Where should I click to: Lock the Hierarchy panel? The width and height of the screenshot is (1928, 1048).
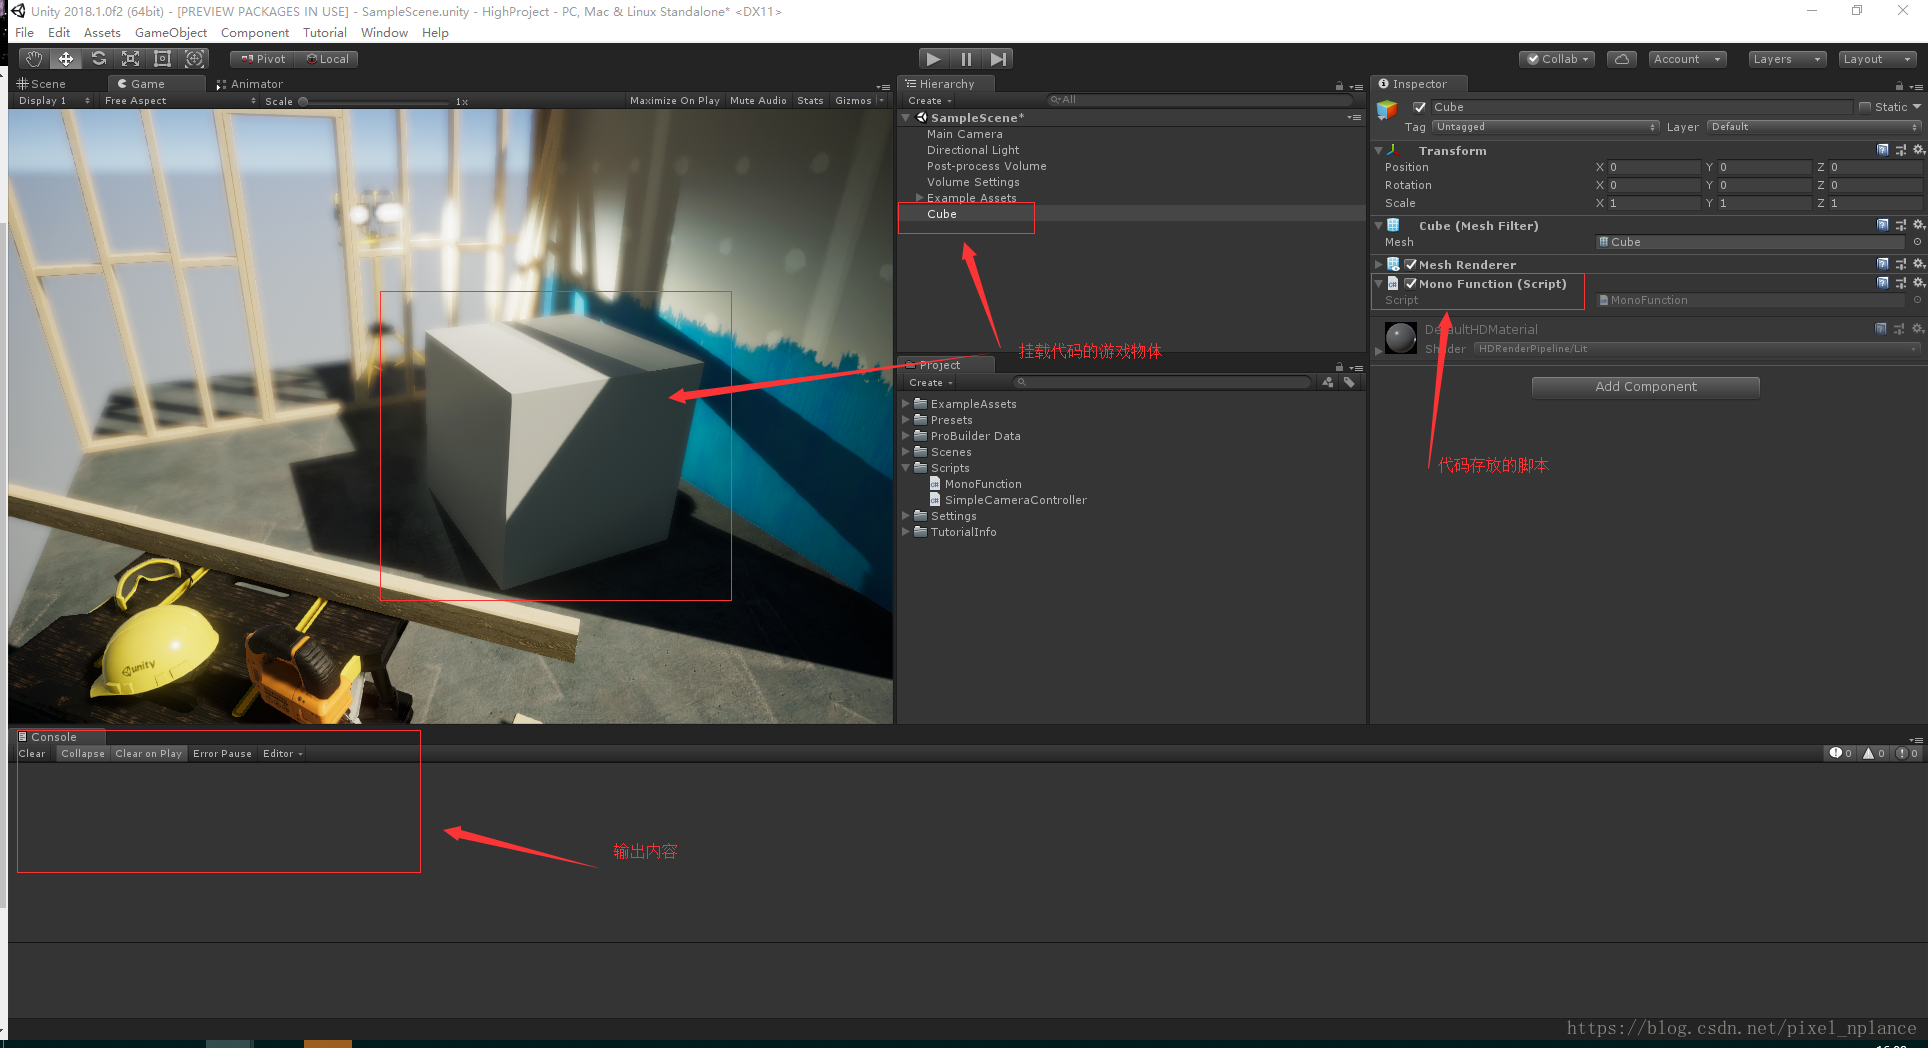click(x=1339, y=86)
